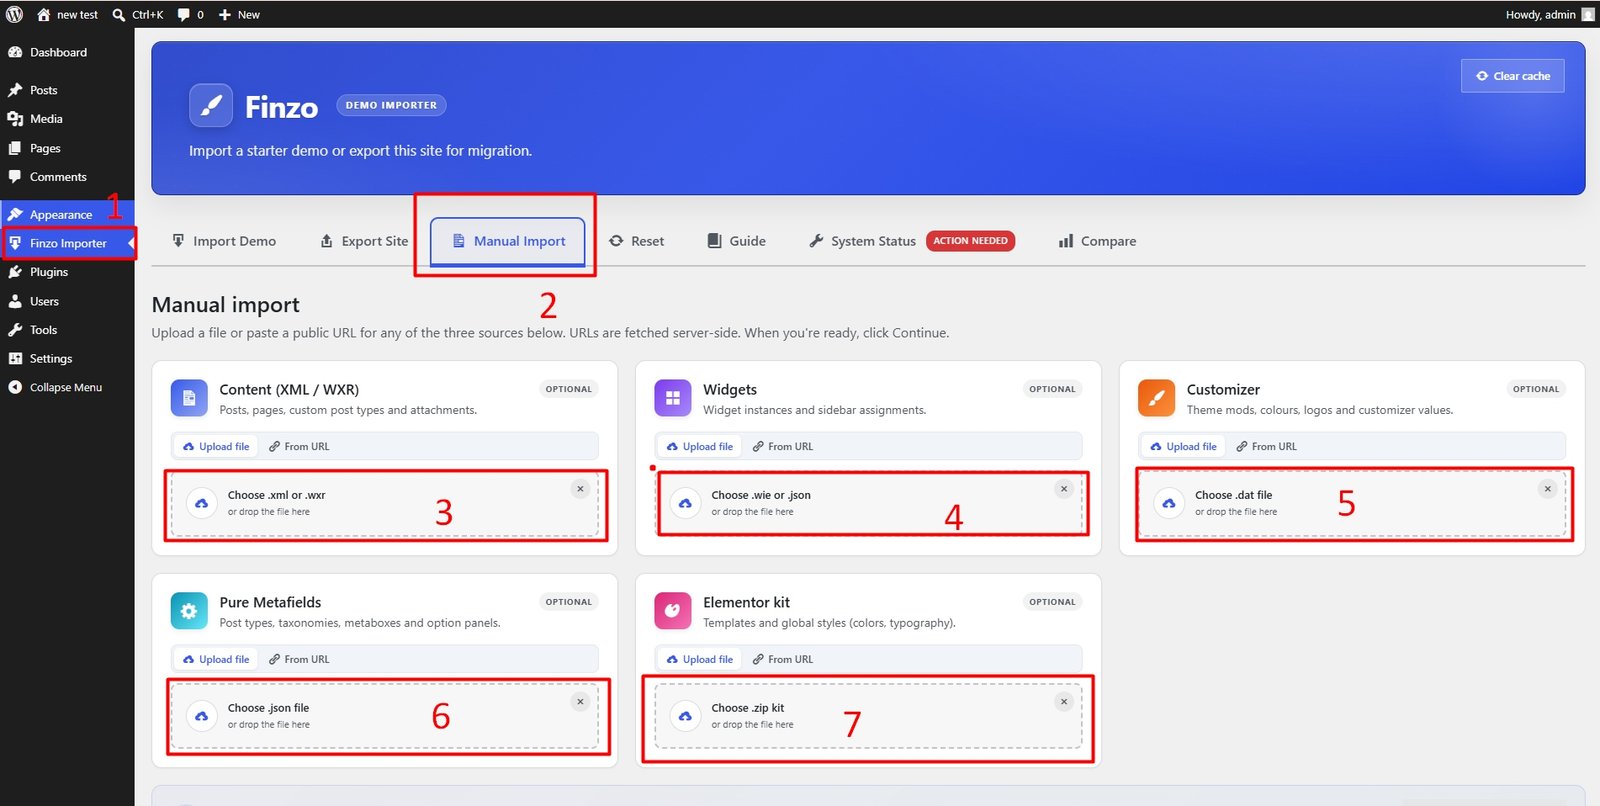This screenshot has height=806, width=1600.
Task: Click Collapse Menu in the sidebar
Action: tap(67, 388)
